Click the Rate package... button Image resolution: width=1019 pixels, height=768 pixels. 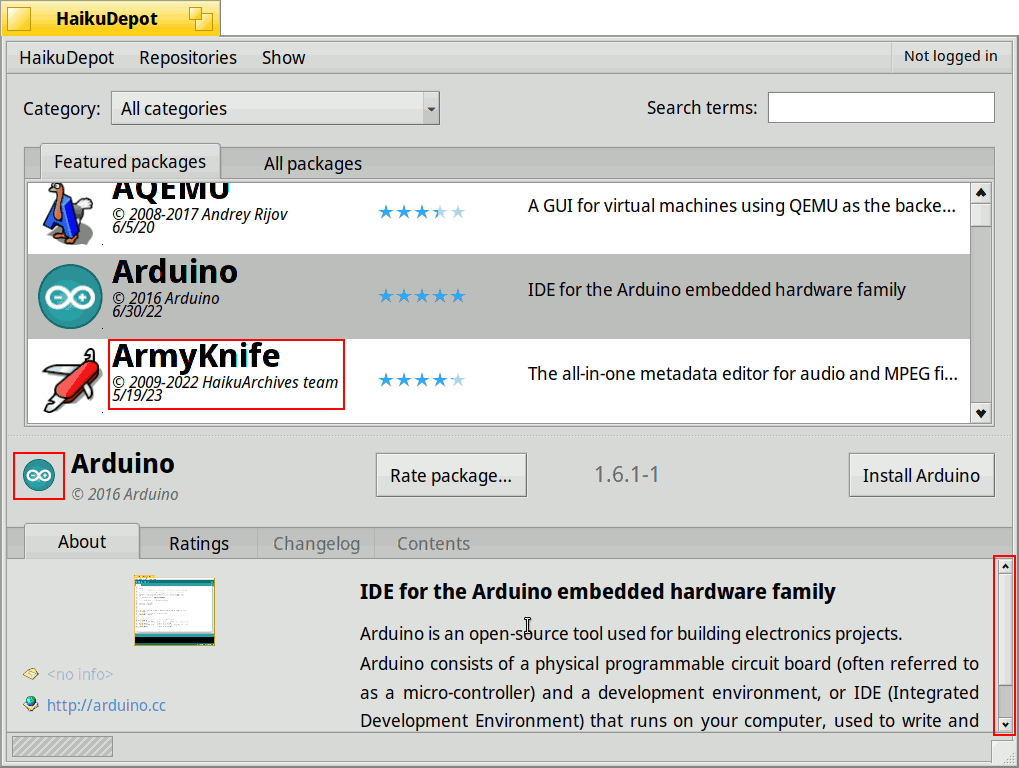[451, 476]
